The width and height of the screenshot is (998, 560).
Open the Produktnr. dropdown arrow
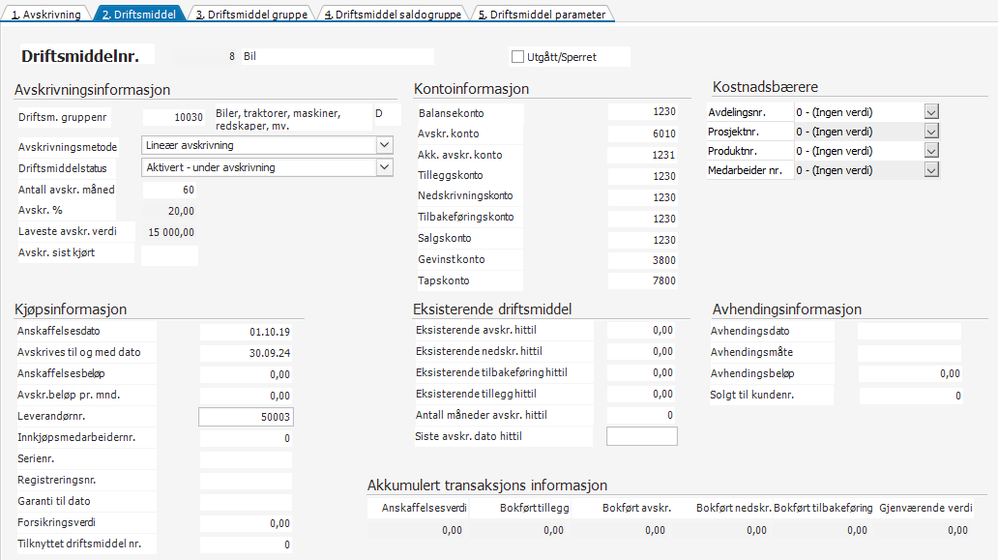pos(931,151)
